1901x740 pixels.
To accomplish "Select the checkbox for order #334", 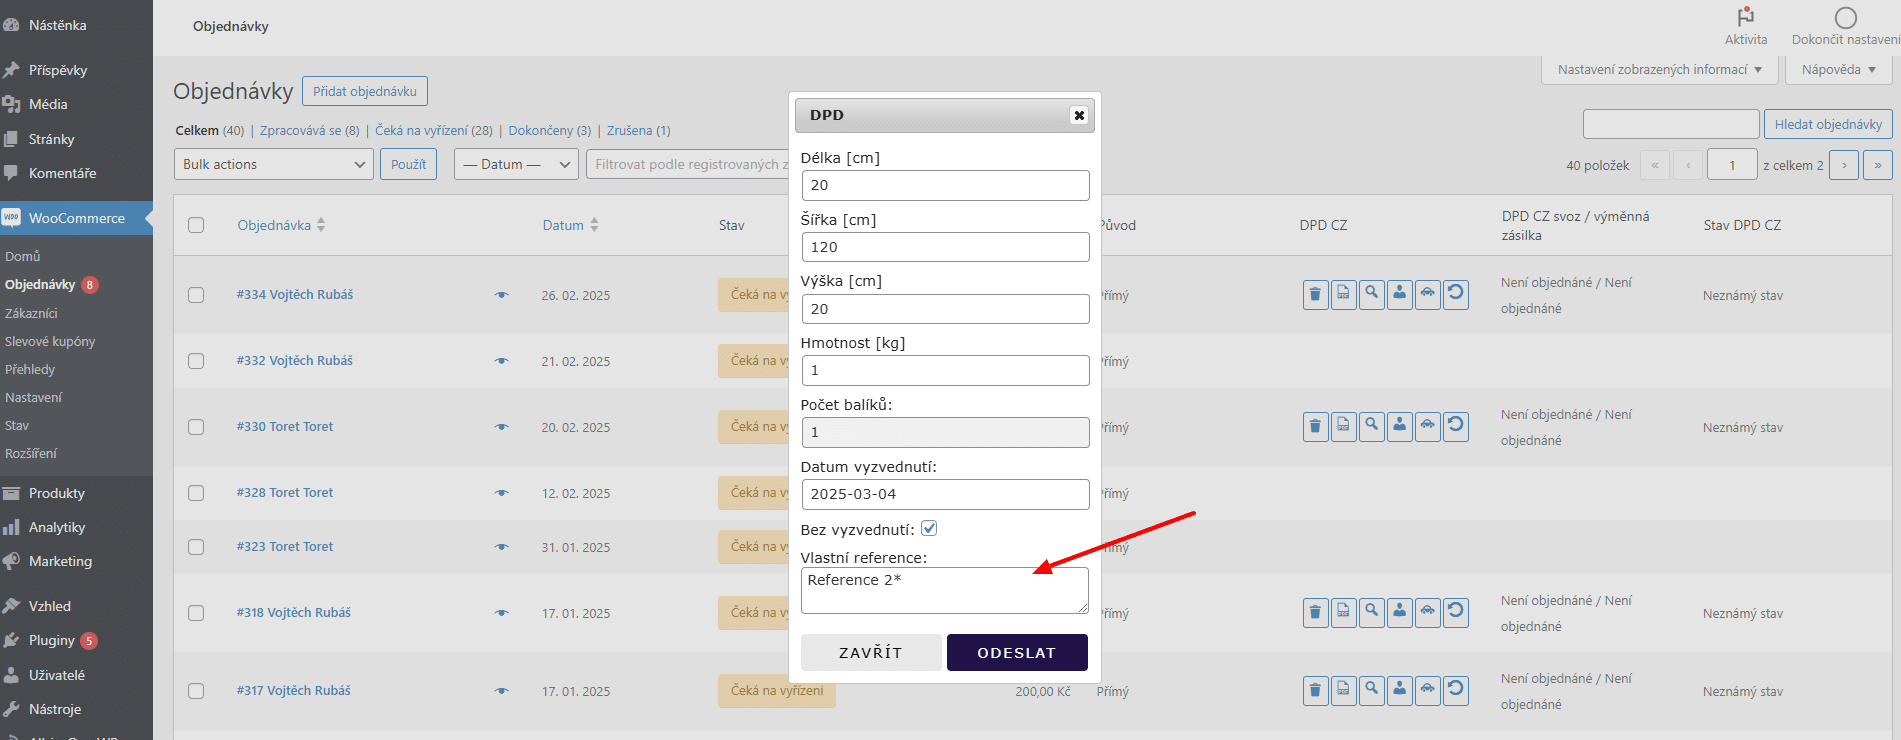I will click(196, 295).
